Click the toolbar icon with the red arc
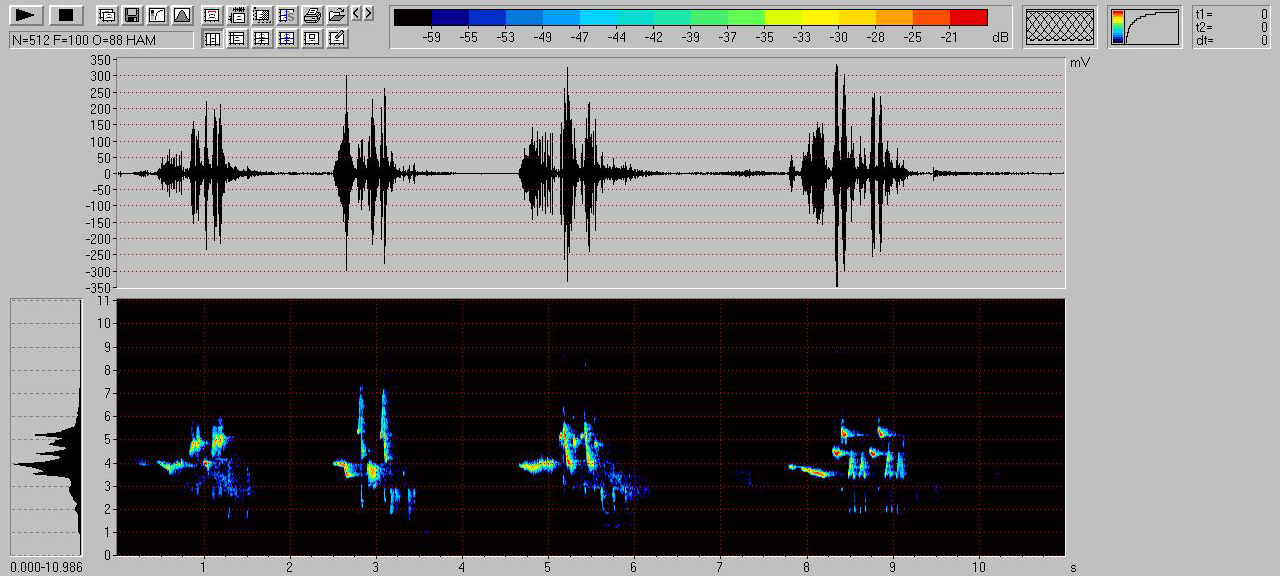Screen dimensions: 1280x576 tap(212, 15)
